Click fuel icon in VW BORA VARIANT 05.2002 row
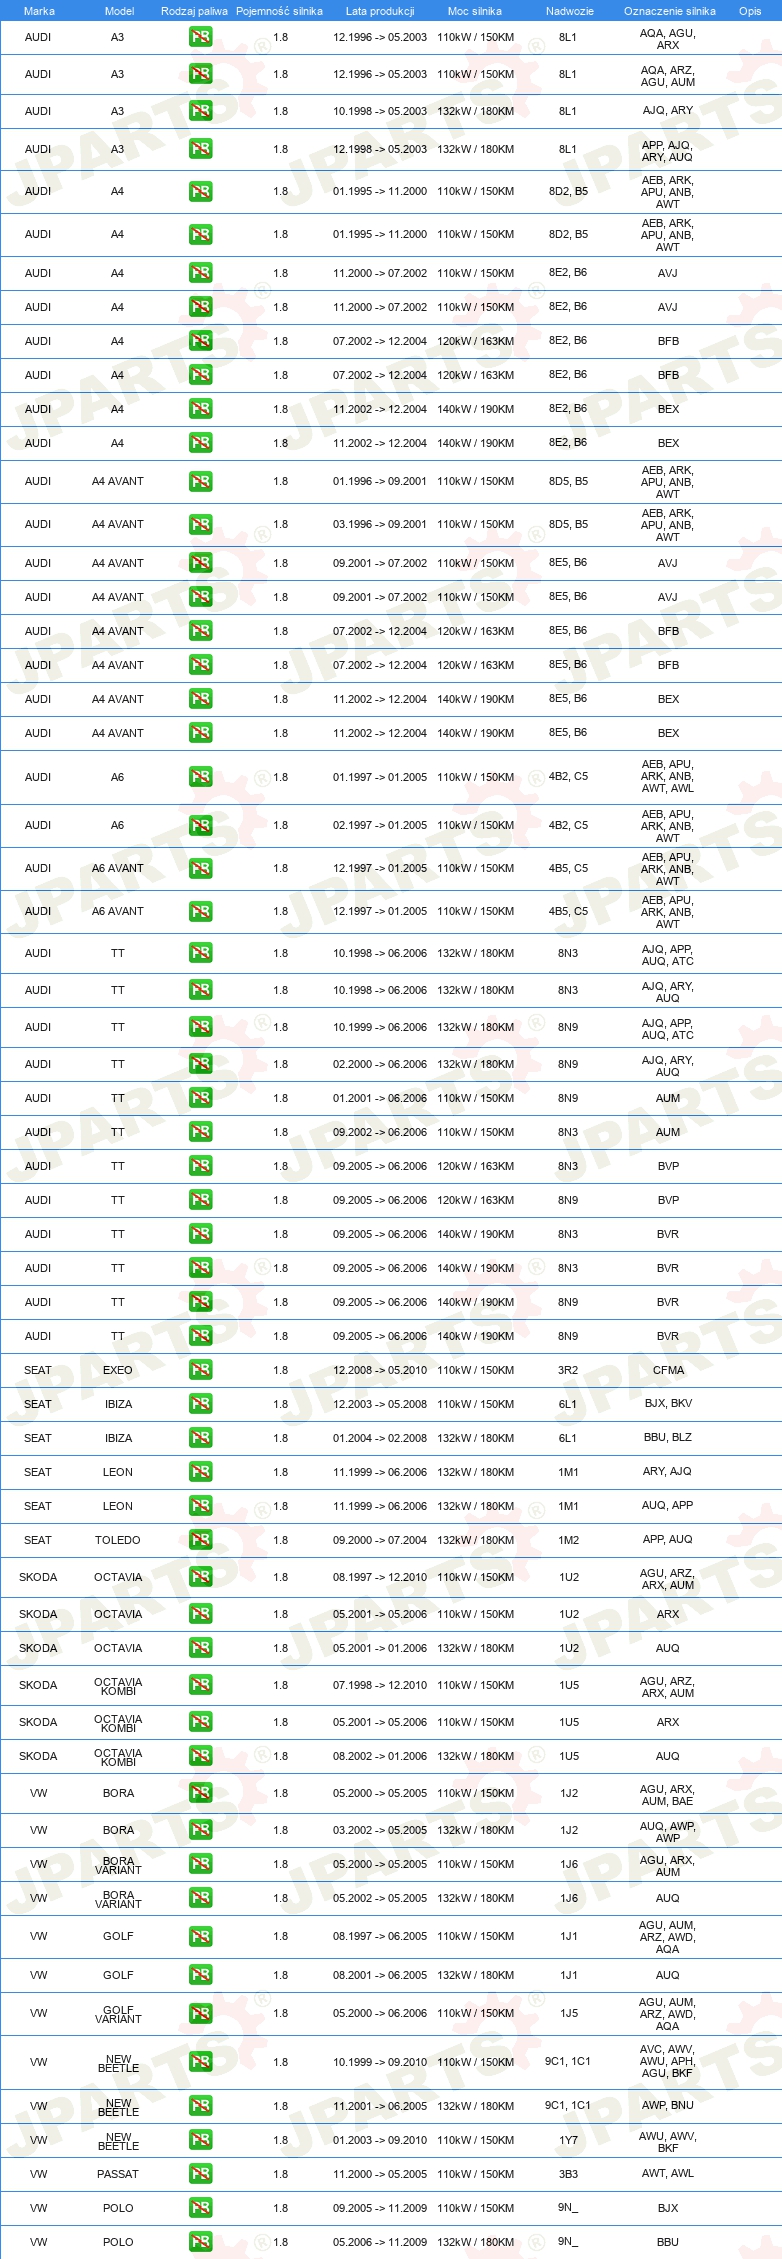Viewport: 782px width, 2259px height. coord(200,1898)
